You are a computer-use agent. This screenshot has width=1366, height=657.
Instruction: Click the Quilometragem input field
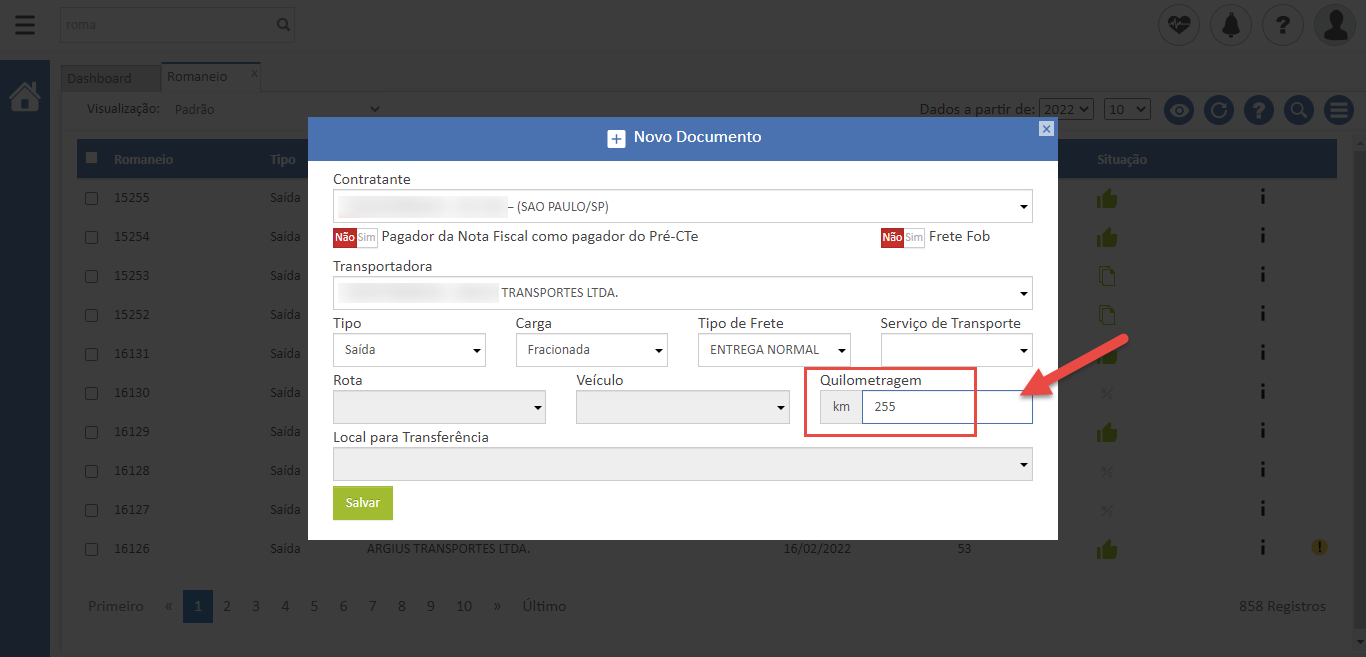coord(945,407)
